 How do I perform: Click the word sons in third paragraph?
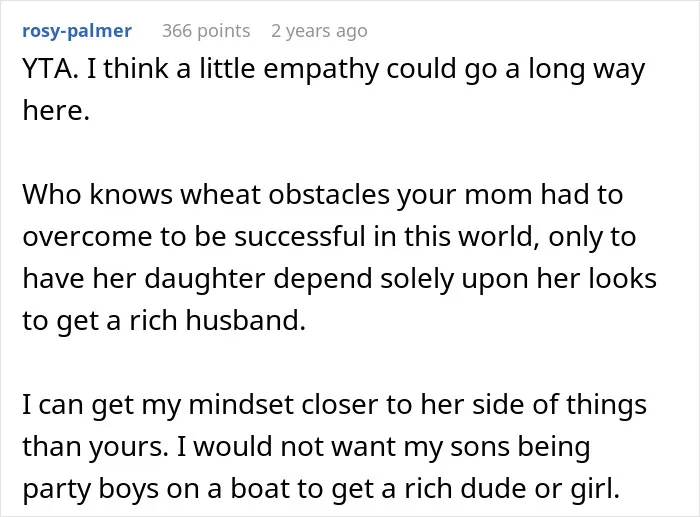(x=480, y=448)
